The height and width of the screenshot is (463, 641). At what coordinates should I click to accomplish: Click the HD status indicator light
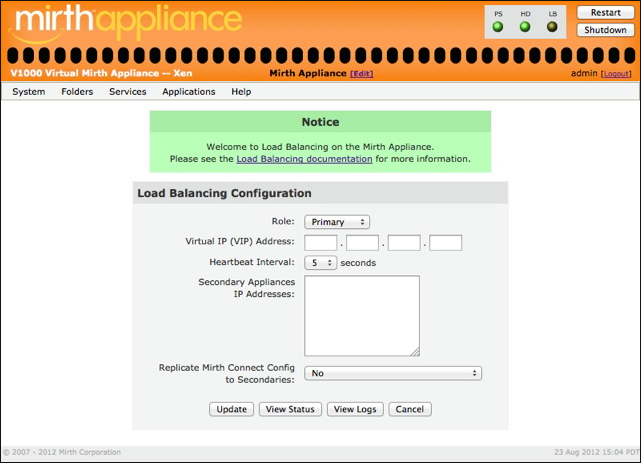pos(525,27)
